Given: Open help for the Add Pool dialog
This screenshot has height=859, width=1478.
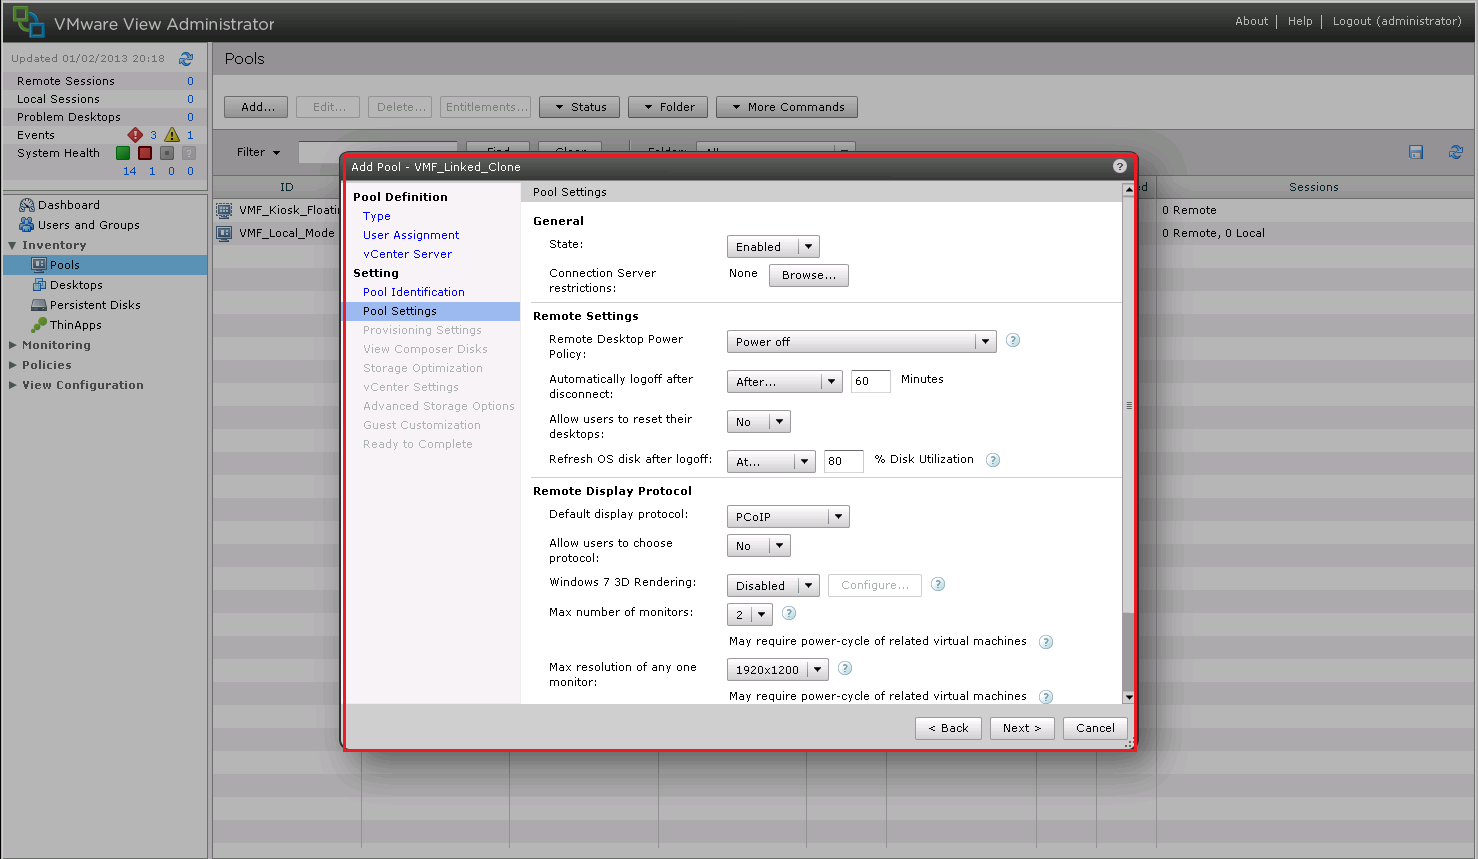Looking at the screenshot, I should [x=1119, y=166].
